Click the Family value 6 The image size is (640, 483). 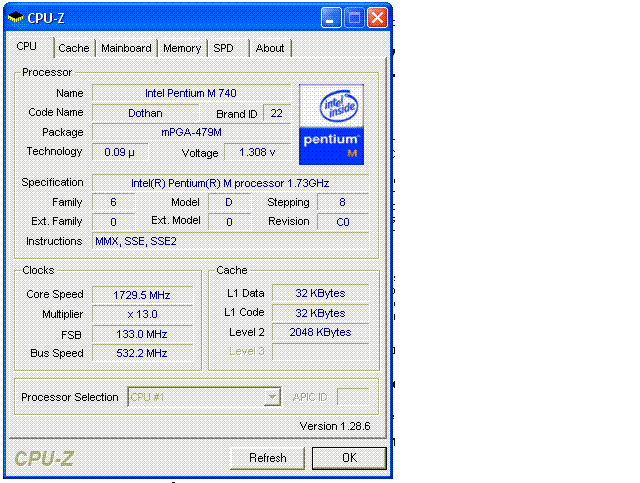pos(113,202)
